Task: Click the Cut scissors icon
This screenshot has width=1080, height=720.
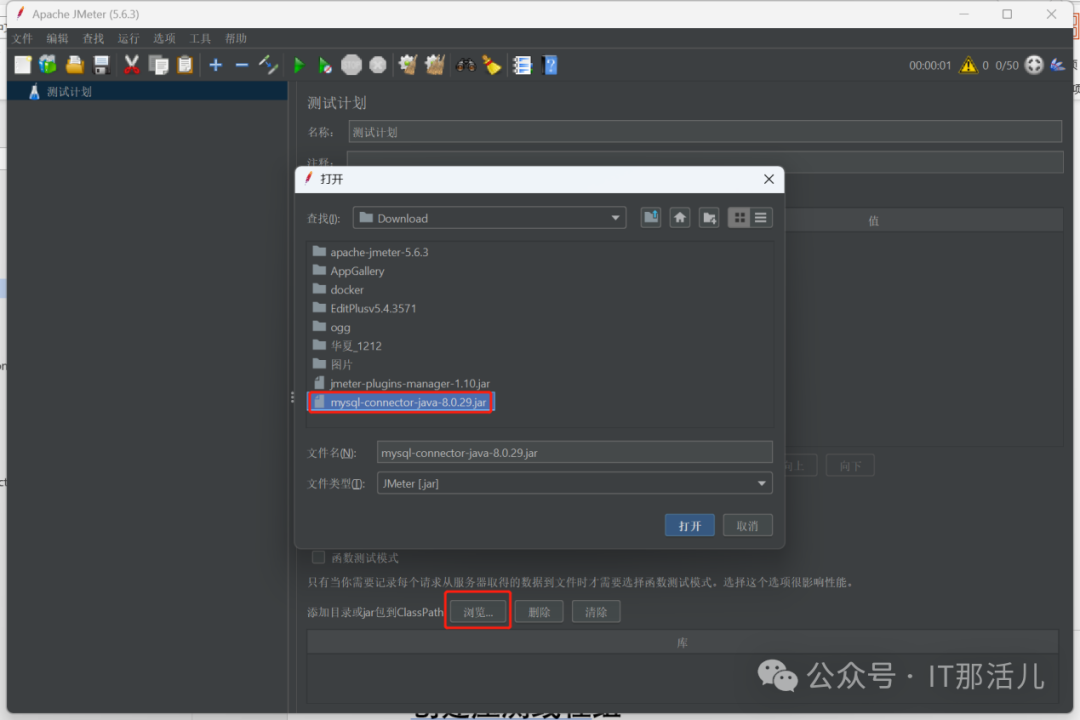Action: 131,65
